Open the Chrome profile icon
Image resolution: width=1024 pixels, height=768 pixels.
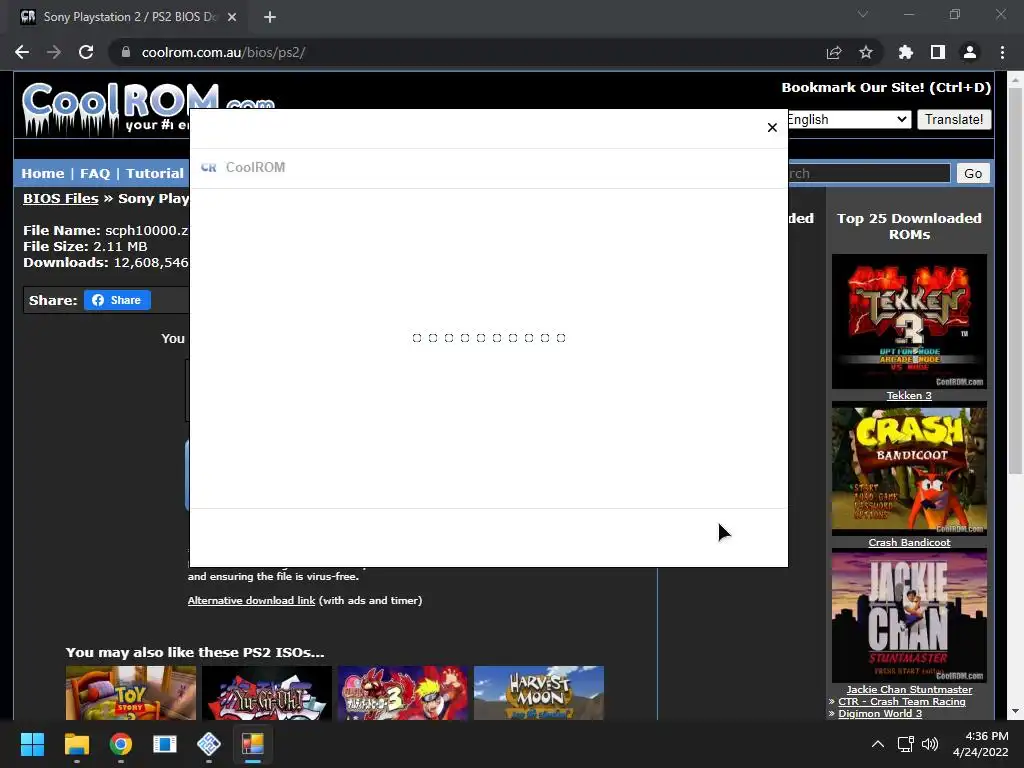pyautogui.click(x=970, y=52)
